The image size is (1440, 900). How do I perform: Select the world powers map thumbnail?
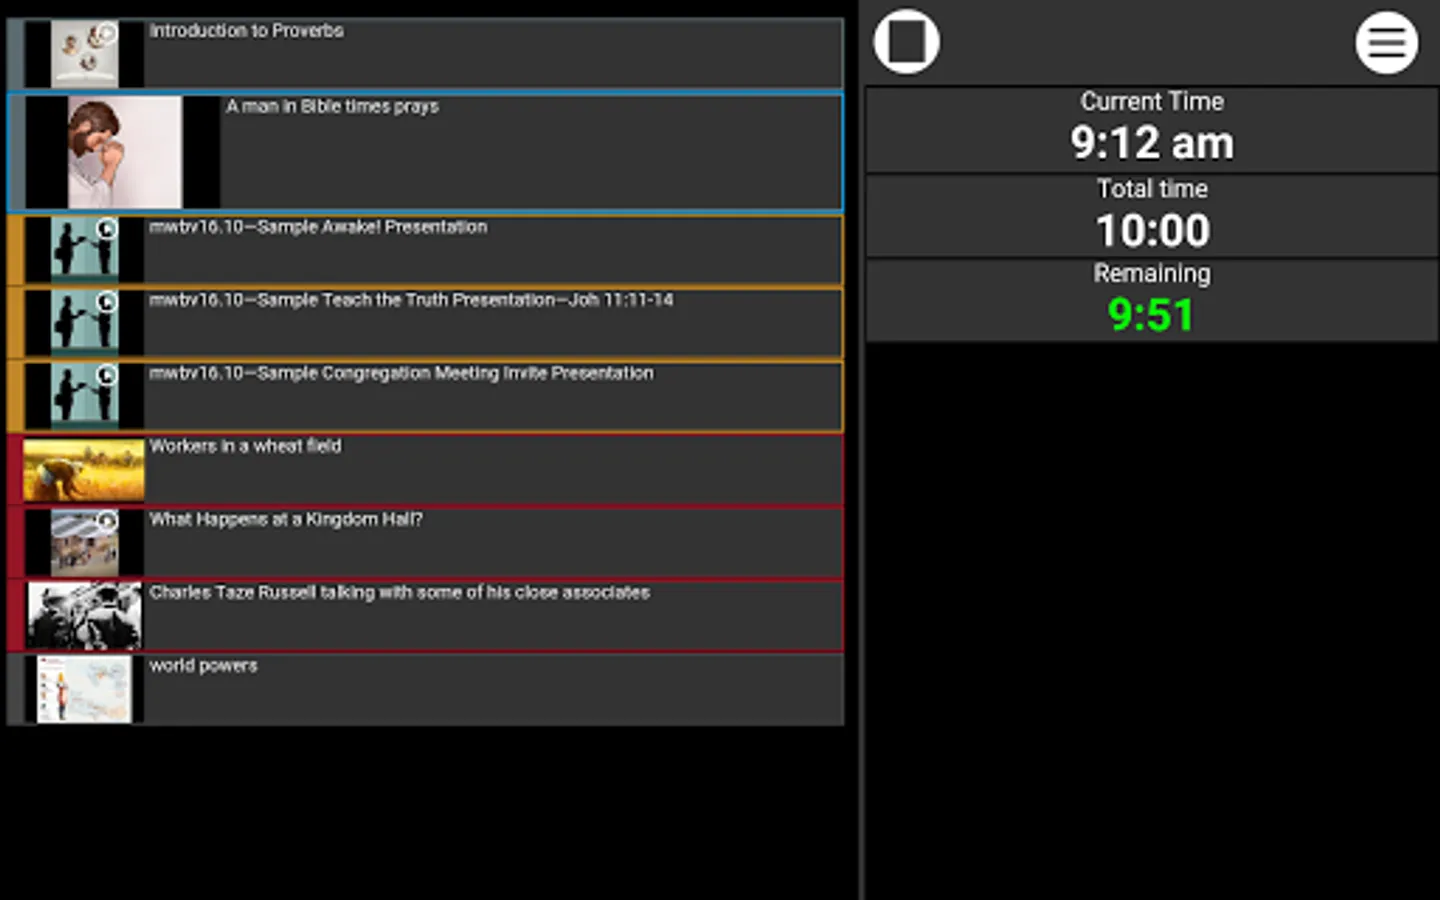pyautogui.click(x=85, y=689)
